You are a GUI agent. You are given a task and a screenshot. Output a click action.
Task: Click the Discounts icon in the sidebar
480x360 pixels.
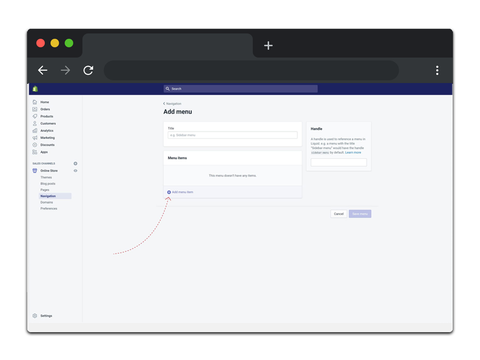tap(35, 145)
